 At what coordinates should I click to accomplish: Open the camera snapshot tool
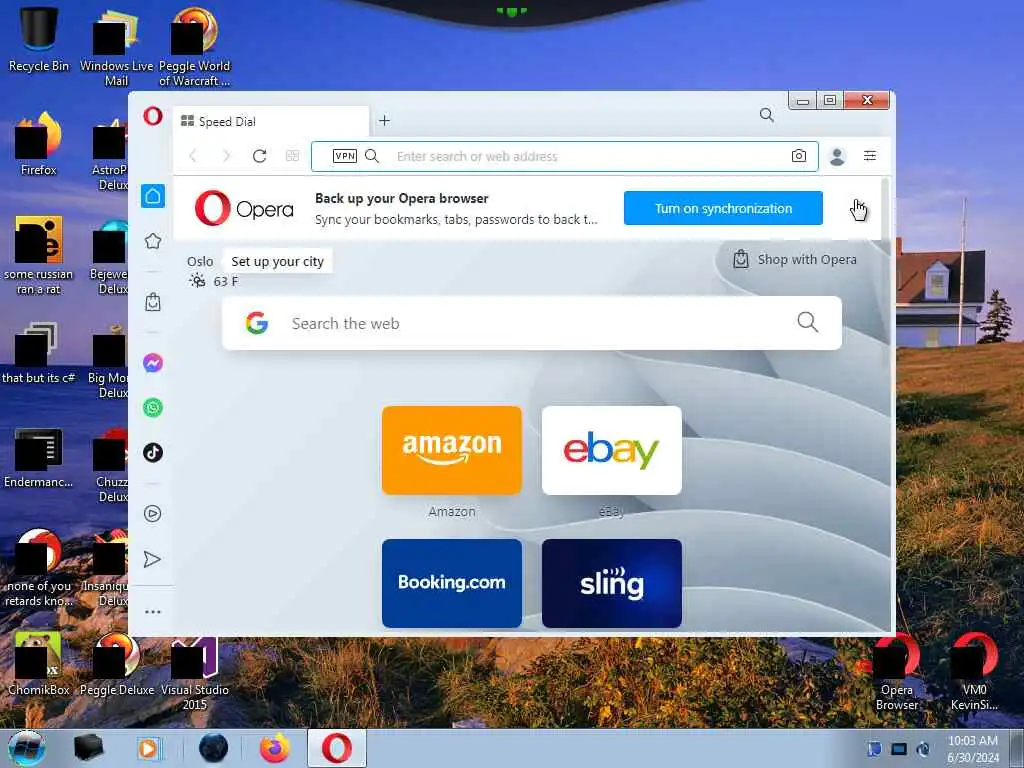799,156
